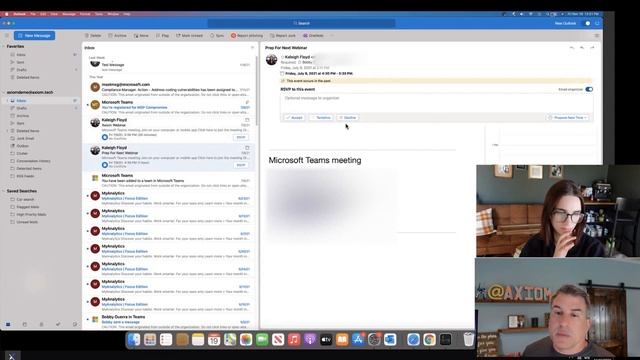
Task: Click the Tentative RSVP button
Action: click(x=321, y=118)
